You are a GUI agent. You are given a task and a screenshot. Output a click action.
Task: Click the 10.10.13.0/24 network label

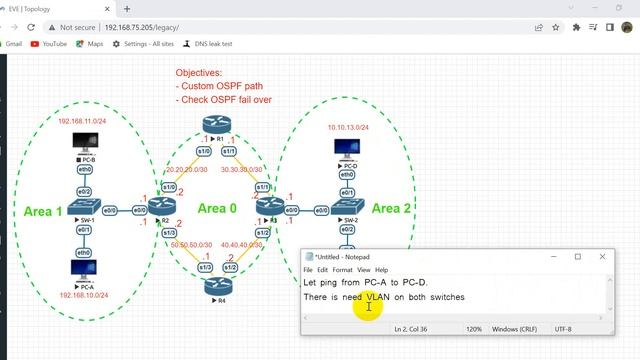(x=348, y=127)
